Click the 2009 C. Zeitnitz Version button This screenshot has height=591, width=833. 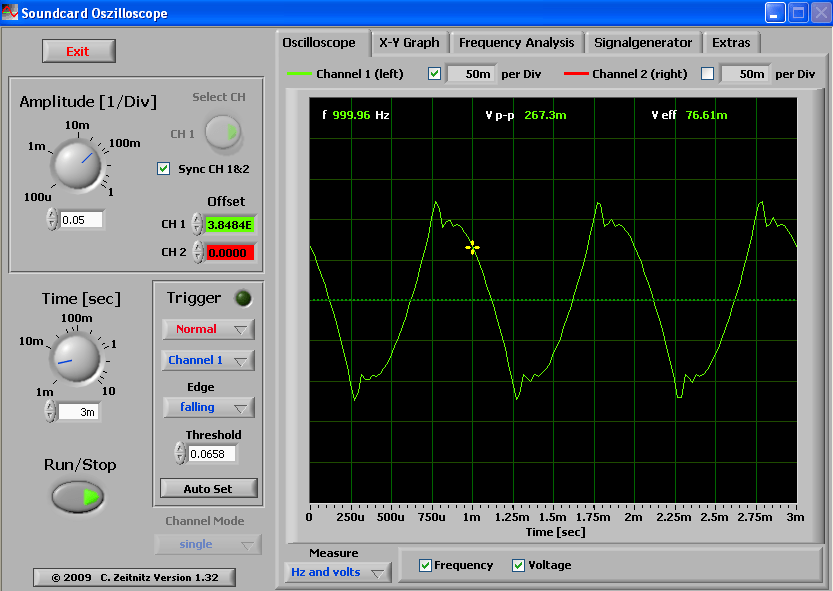[135, 577]
